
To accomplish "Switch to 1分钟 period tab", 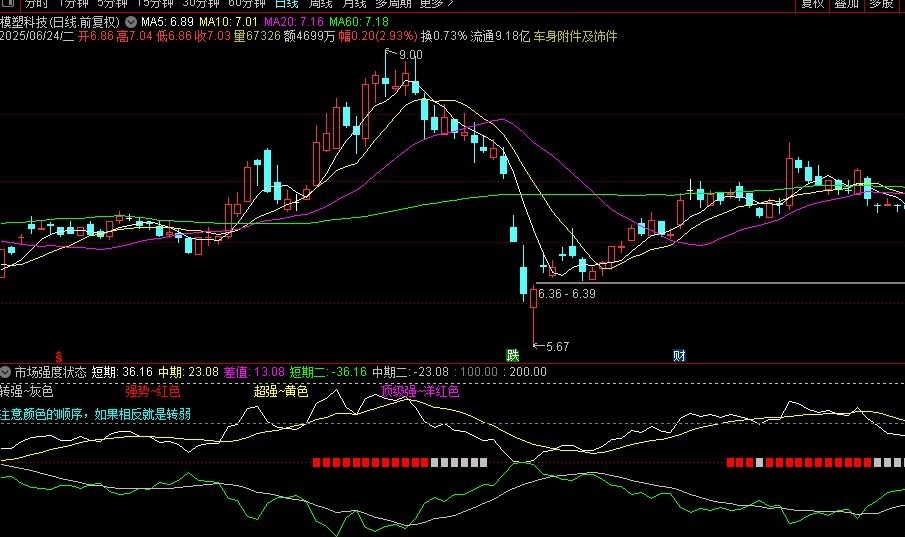I will point(73,3).
